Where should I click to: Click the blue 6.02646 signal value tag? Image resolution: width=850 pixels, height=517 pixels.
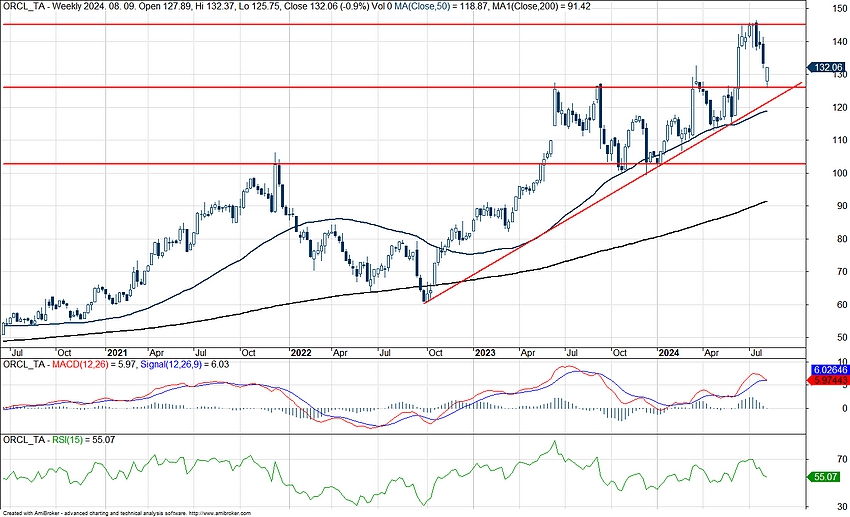pyautogui.click(x=828, y=370)
